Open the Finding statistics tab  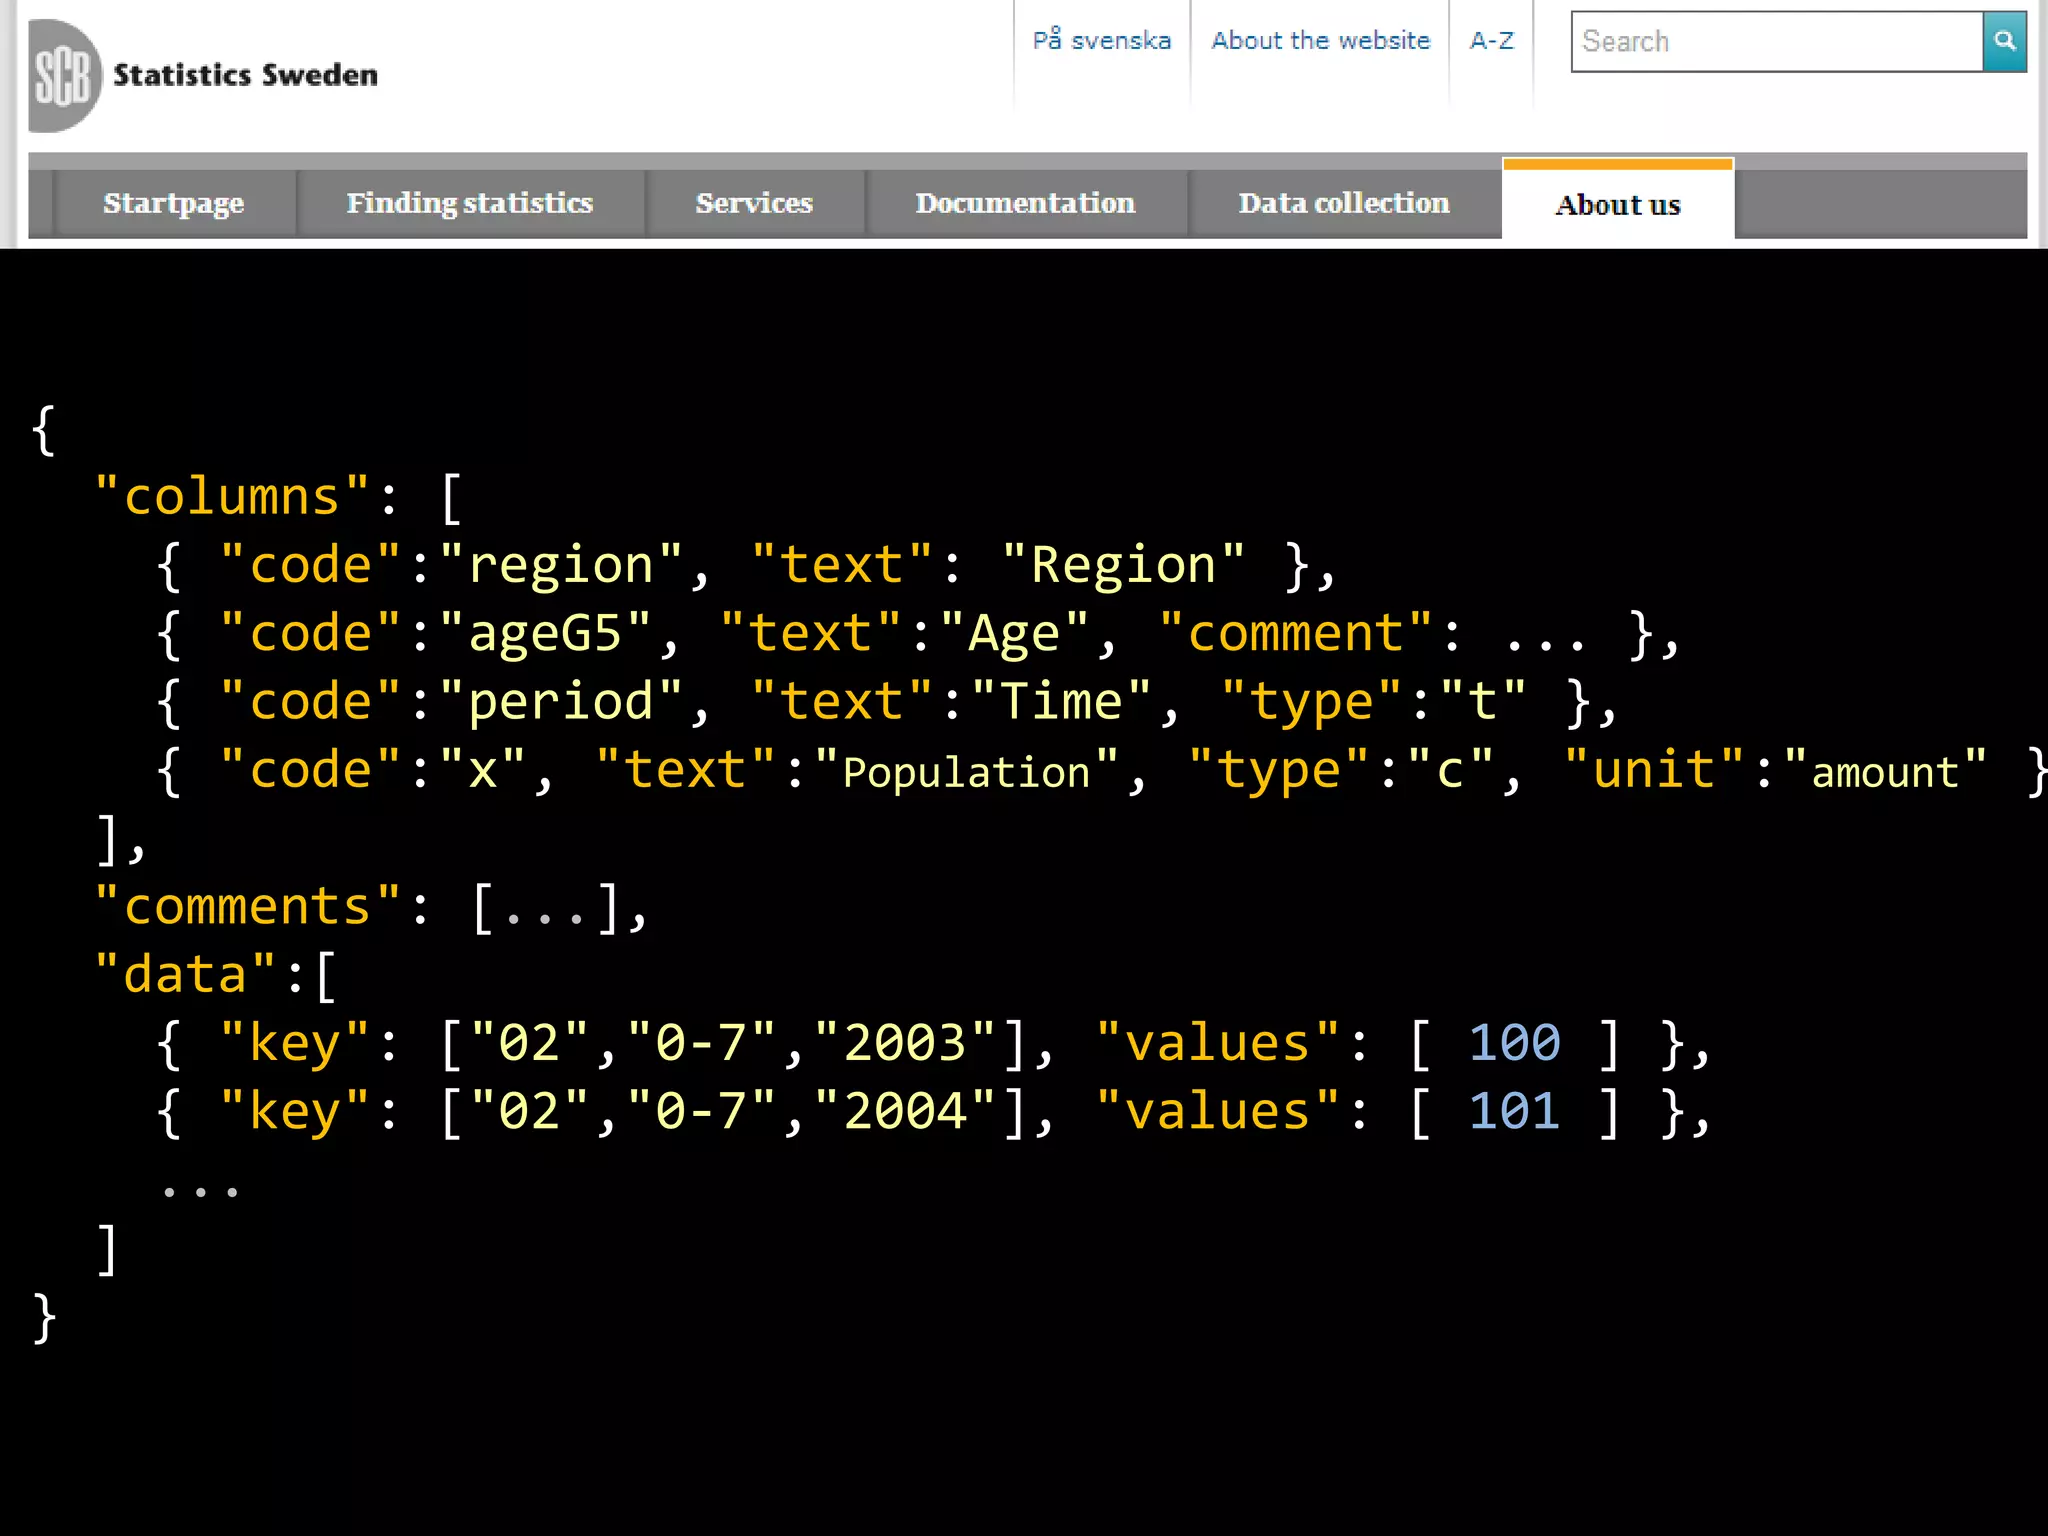click(x=470, y=203)
